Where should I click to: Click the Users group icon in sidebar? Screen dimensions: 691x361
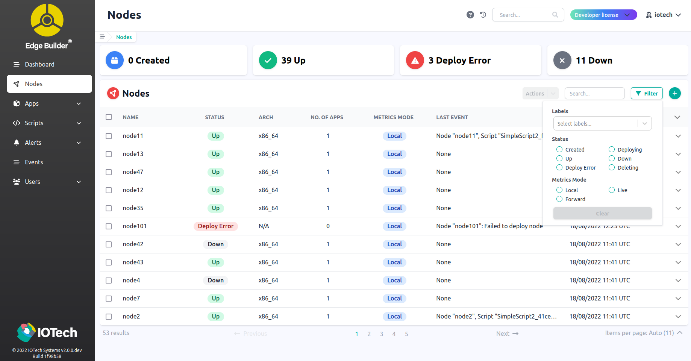(16, 182)
